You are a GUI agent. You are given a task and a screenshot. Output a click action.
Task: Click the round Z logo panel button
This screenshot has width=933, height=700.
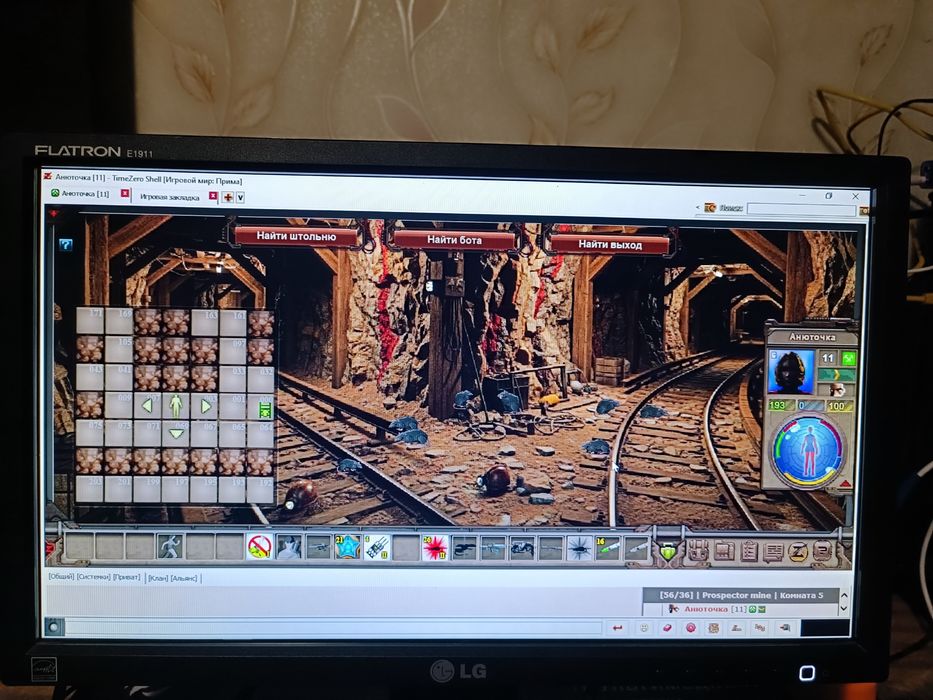[798, 552]
